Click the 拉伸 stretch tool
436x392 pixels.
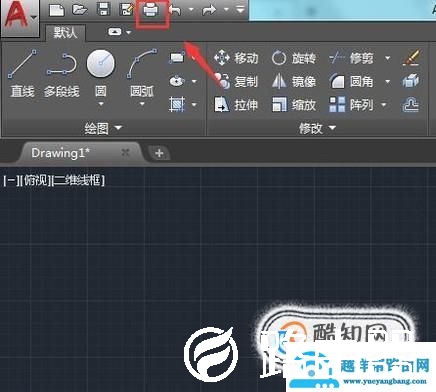pos(236,105)
